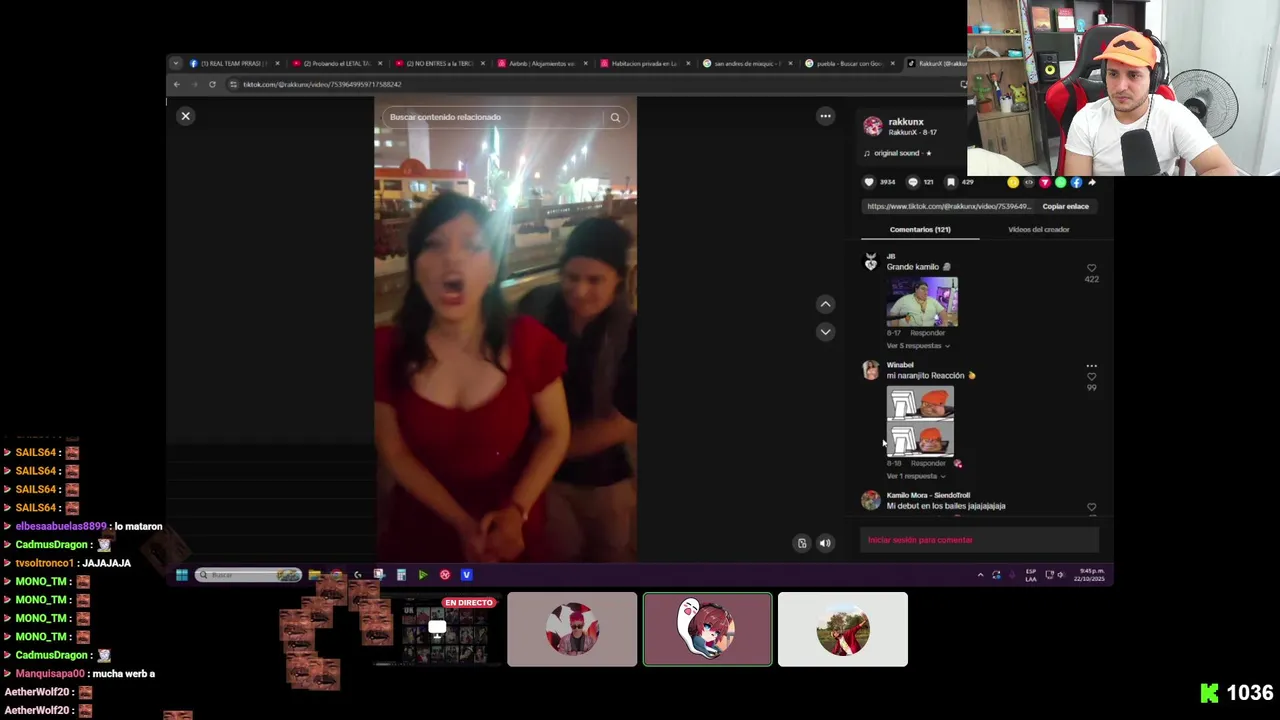Close the TikTok video viewer with the X
The width and height of the screenshot is (1280, 720).
(x=185, y=116)
